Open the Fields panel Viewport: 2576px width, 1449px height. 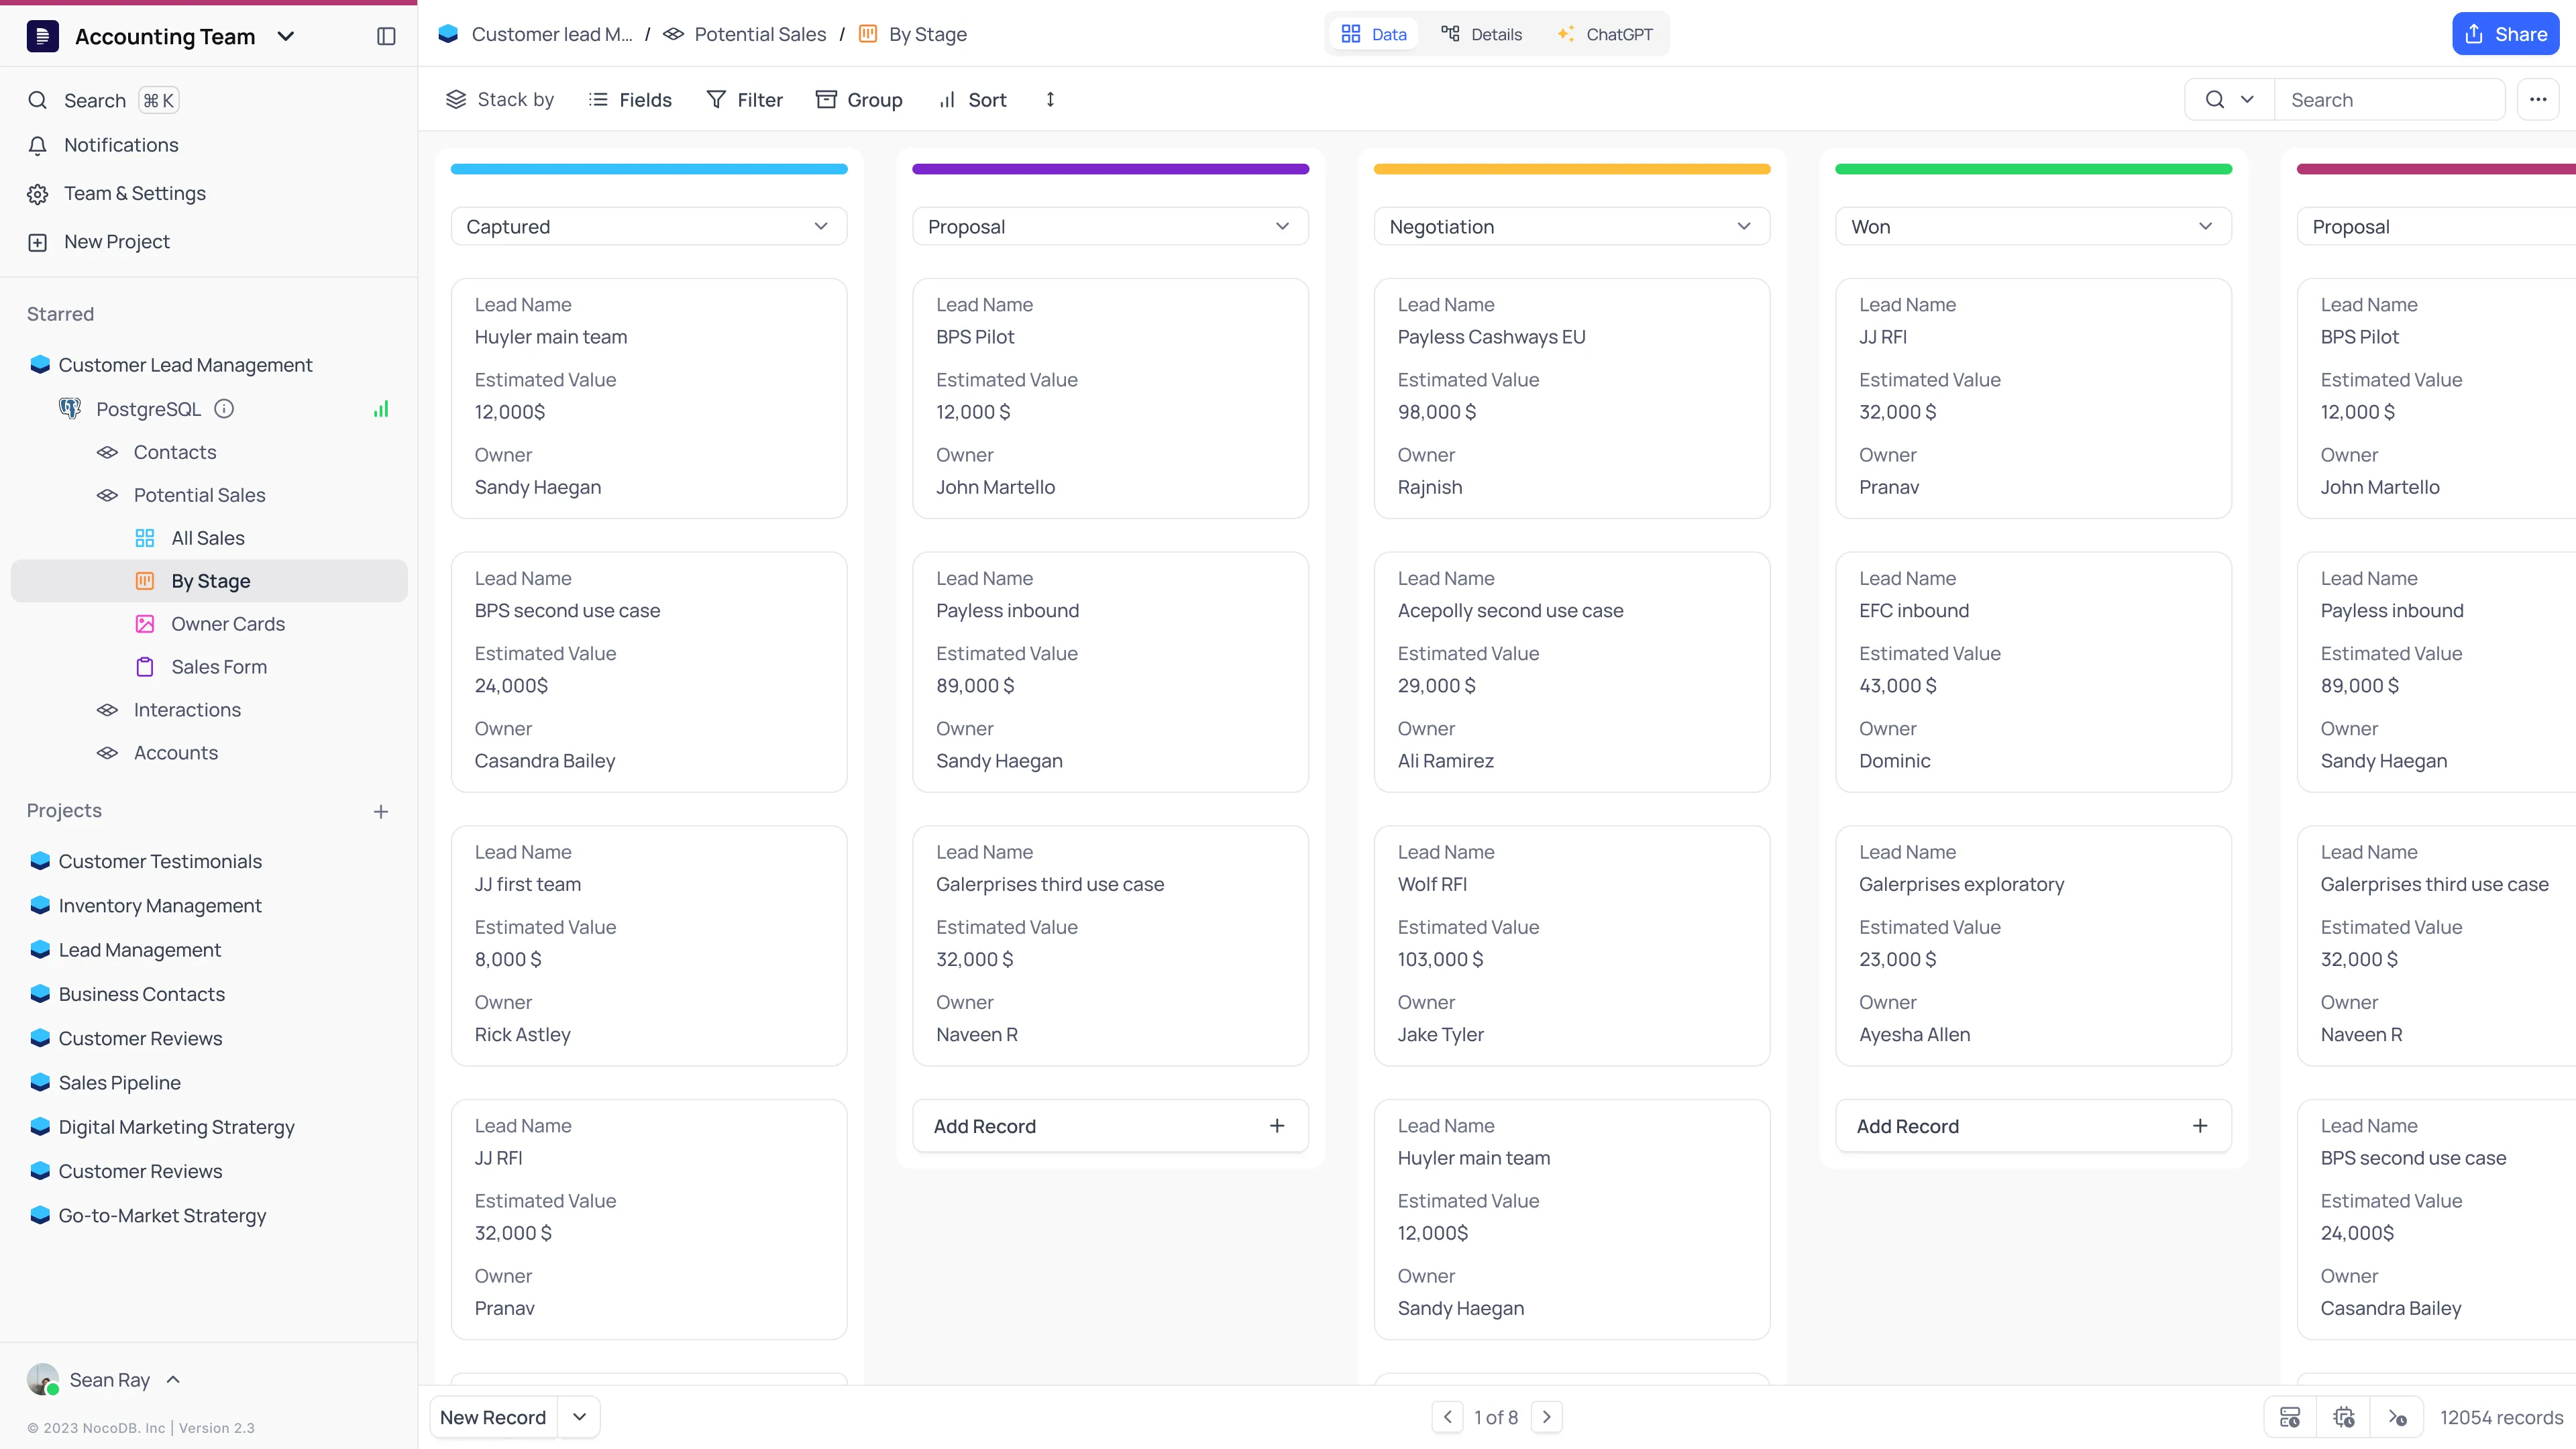pos(630,99)
